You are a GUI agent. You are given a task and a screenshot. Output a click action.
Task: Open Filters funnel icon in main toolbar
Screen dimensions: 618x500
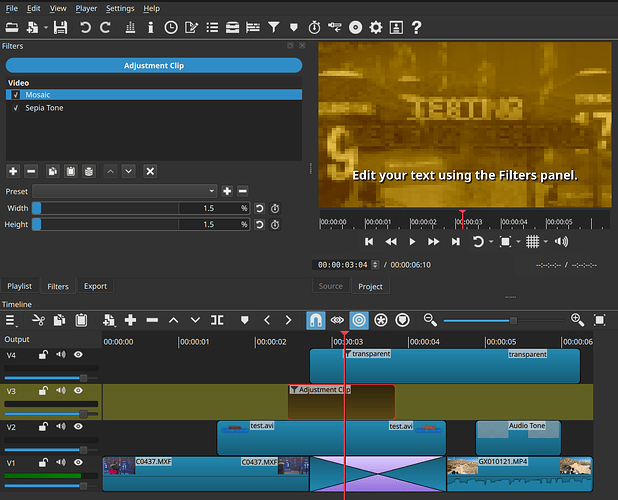(x=274, y=27)
